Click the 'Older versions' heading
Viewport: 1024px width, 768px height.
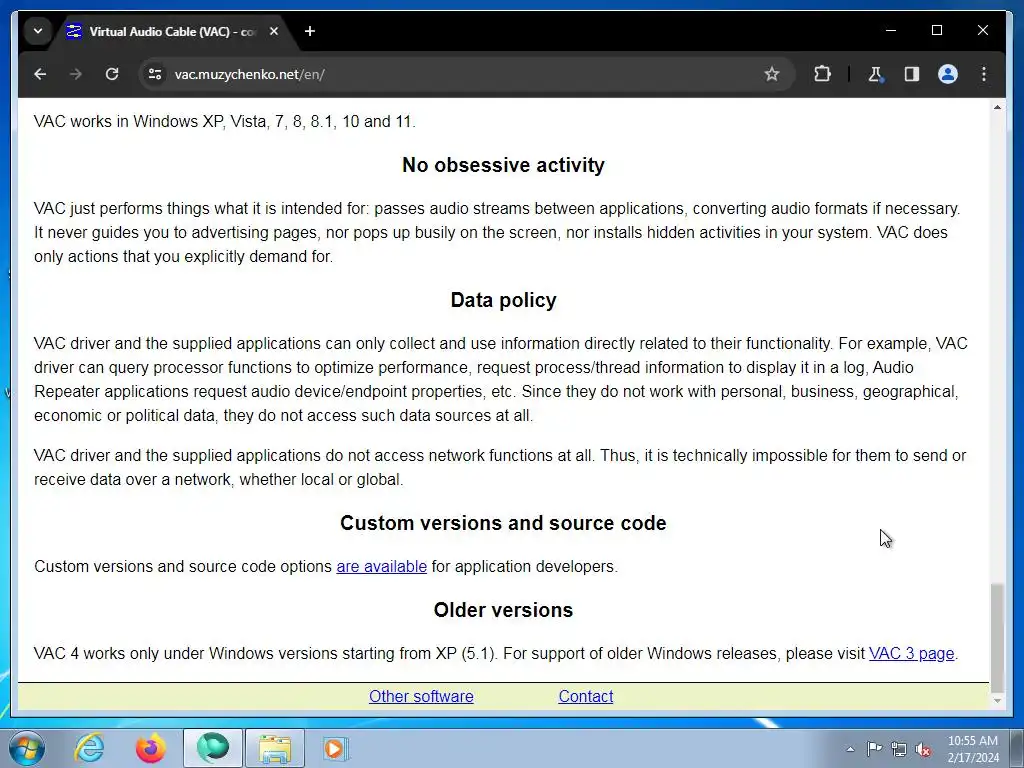click(504, 609)
